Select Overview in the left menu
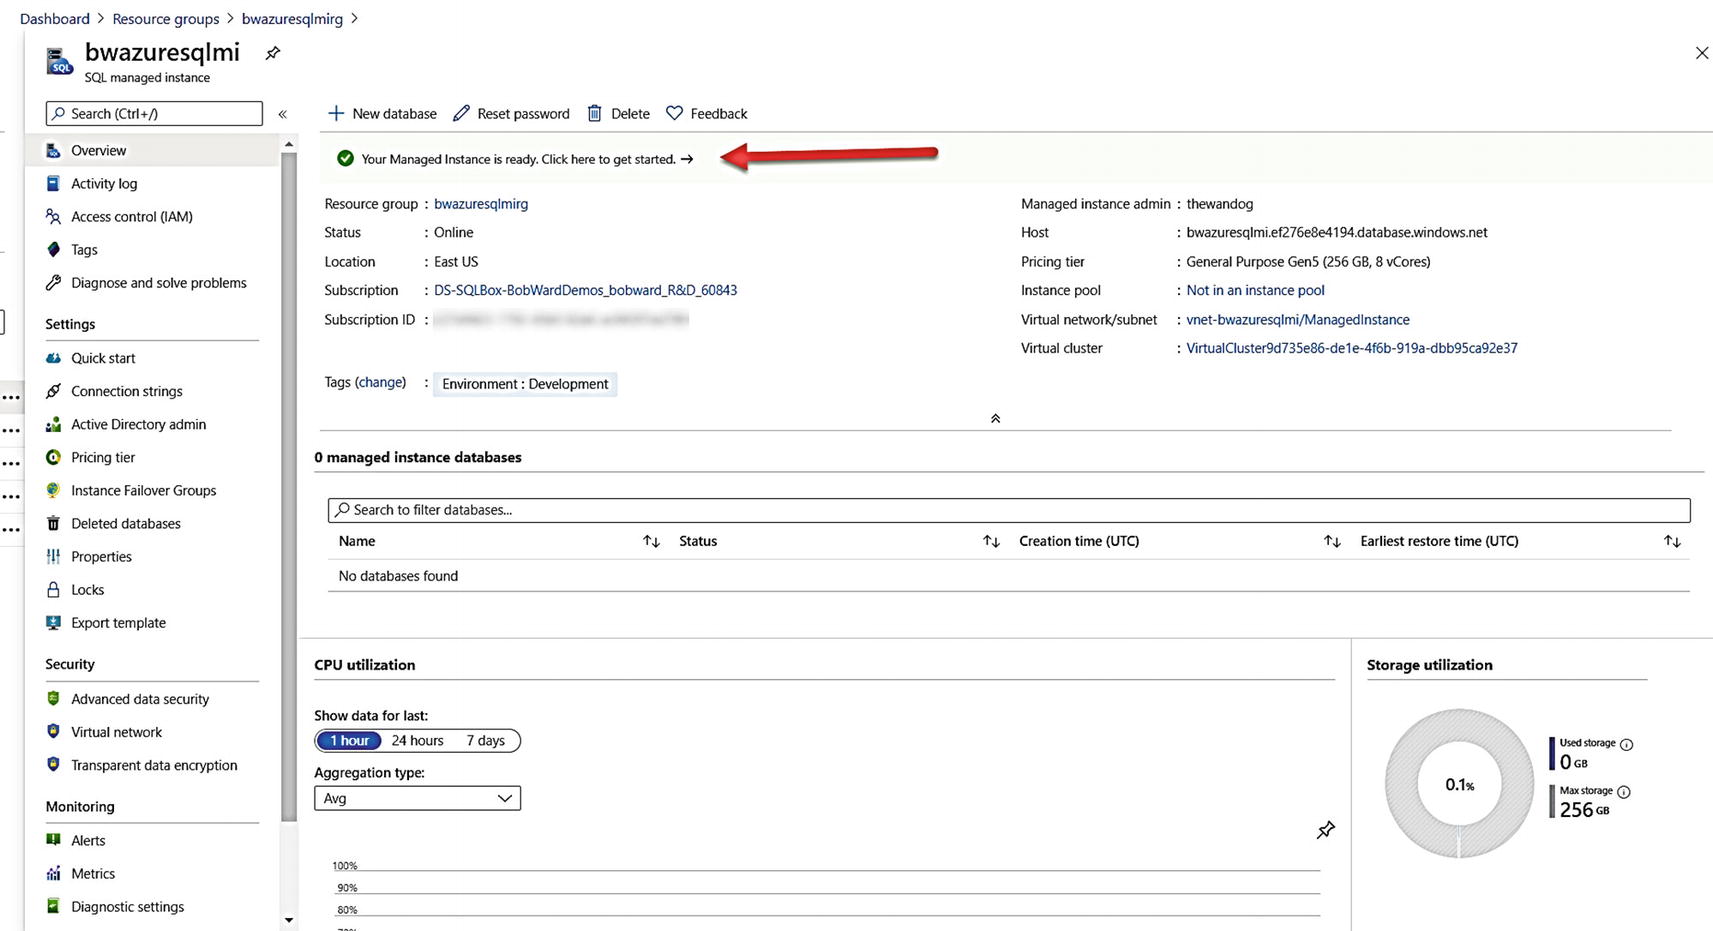1713x931 pixels. [152, 150]
